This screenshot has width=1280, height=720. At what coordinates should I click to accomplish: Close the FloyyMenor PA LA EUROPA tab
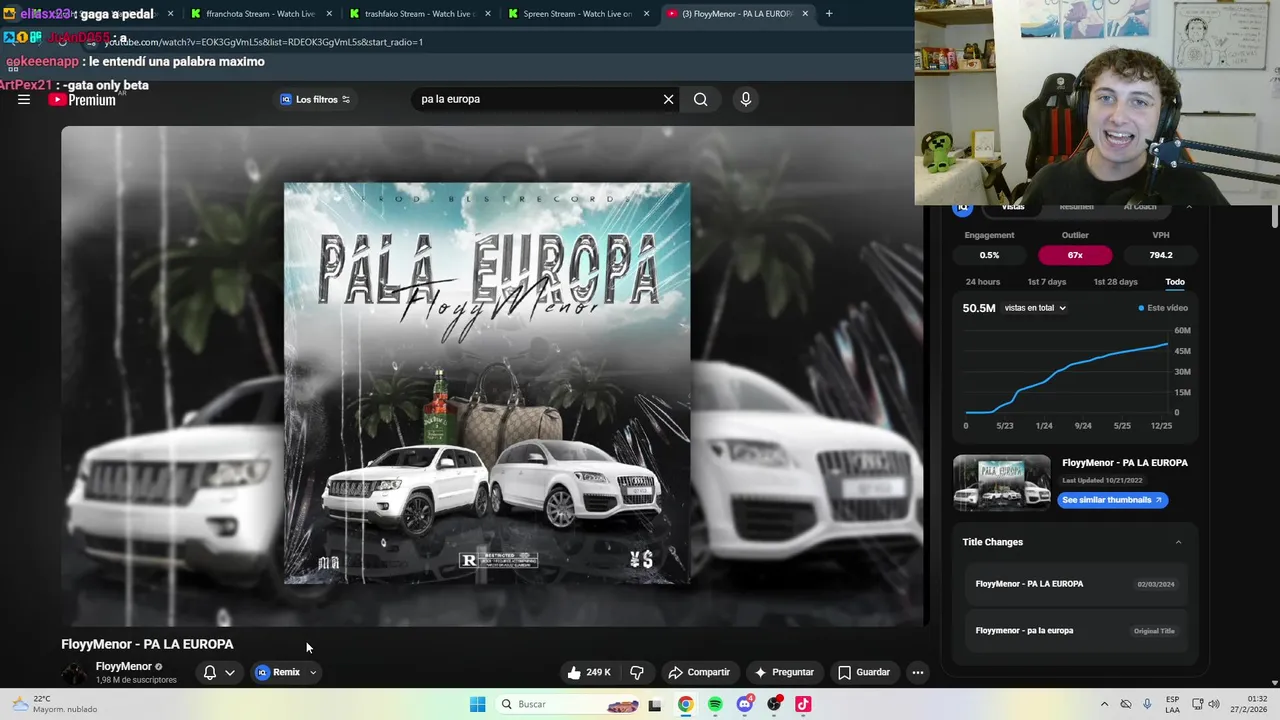805,14
